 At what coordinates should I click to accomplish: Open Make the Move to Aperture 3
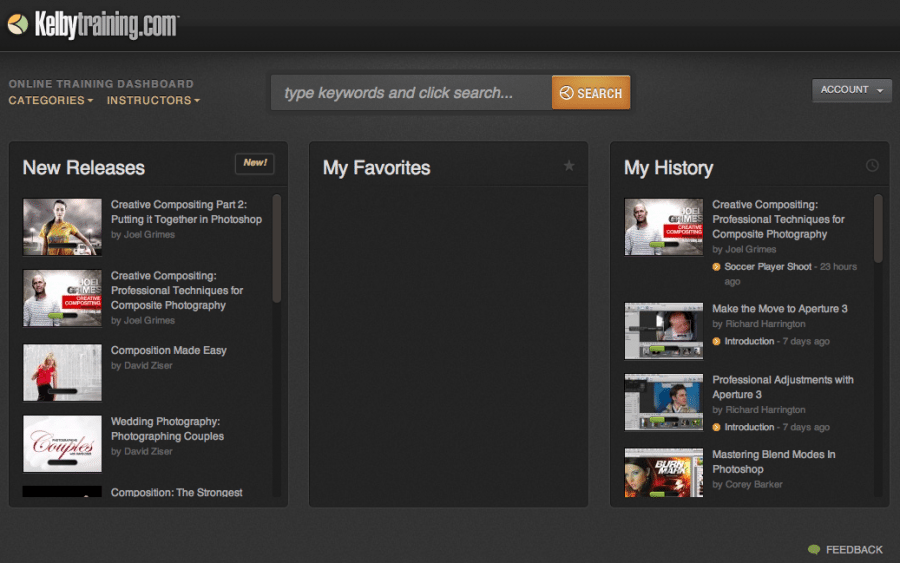coord(779,309)
